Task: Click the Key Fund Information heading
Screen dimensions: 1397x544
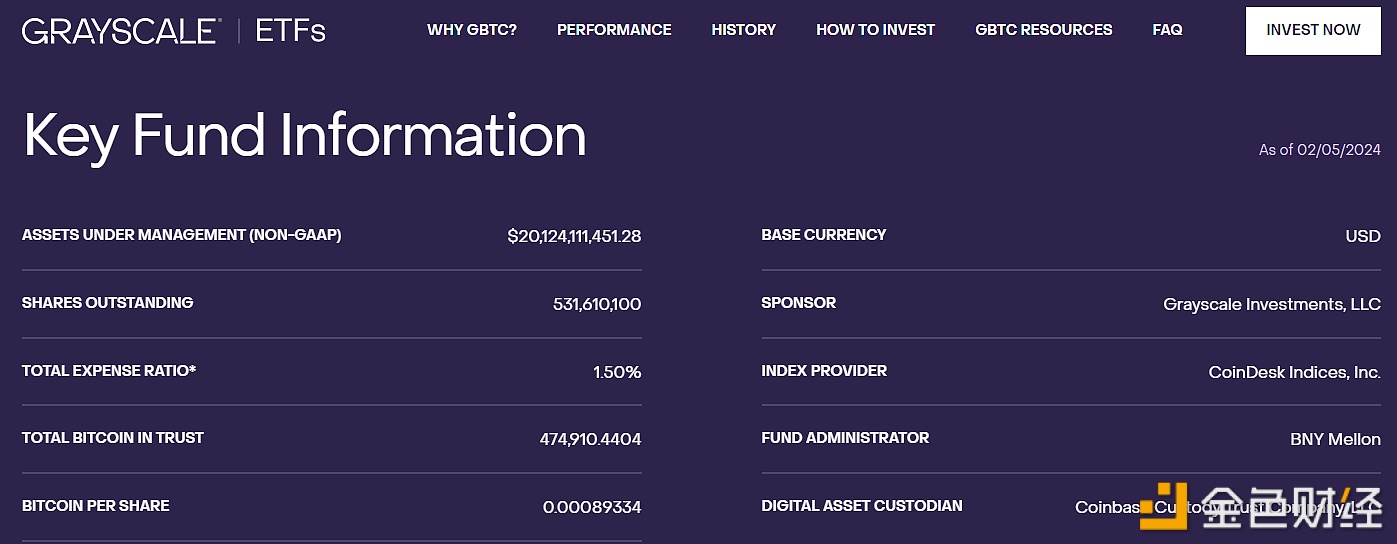Action: point(304,136)
